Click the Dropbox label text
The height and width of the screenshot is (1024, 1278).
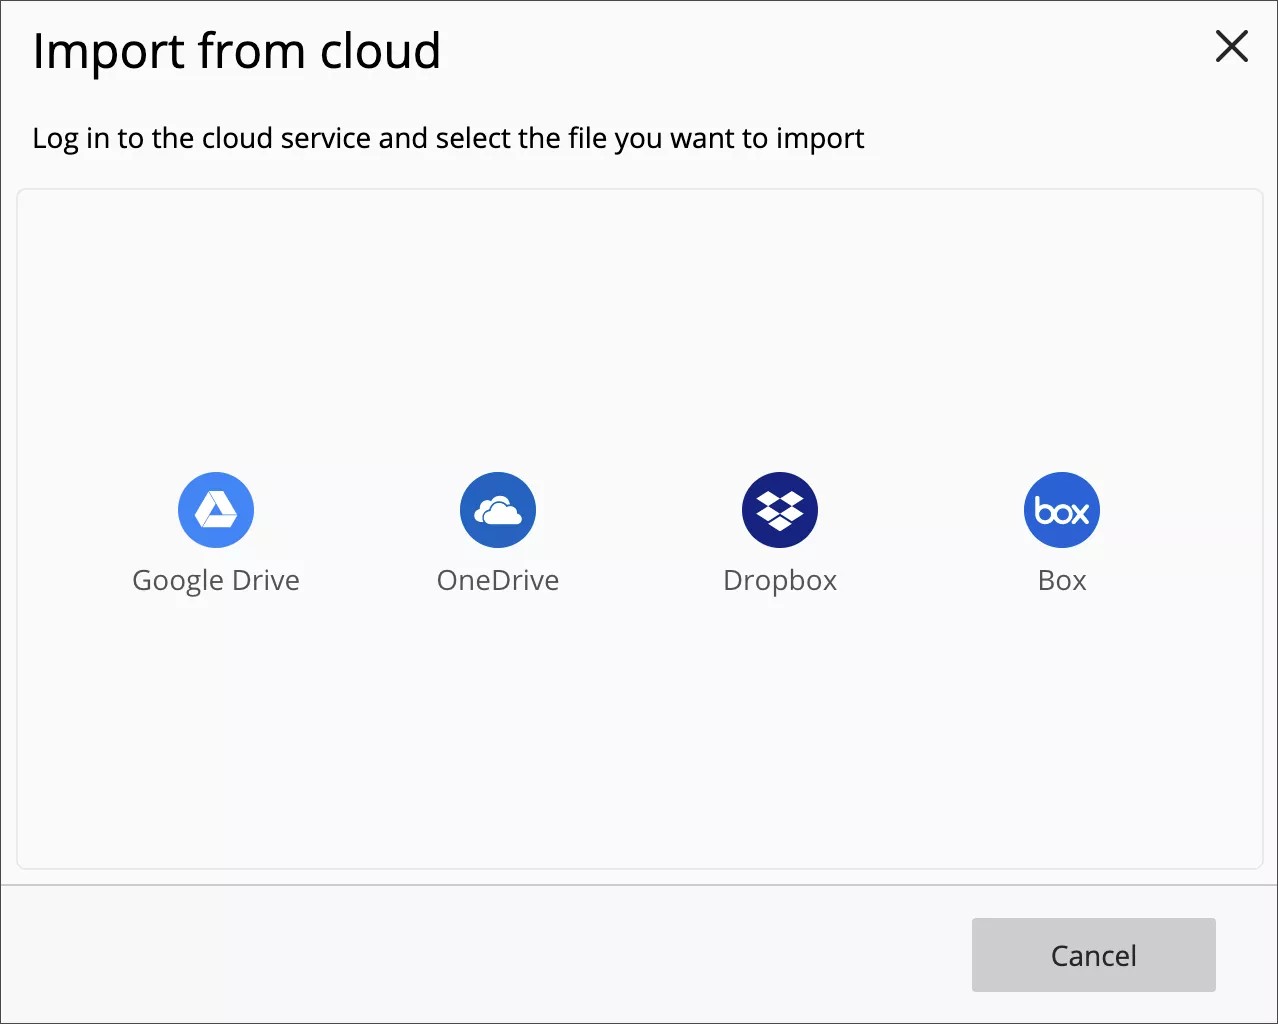point(779,579)
